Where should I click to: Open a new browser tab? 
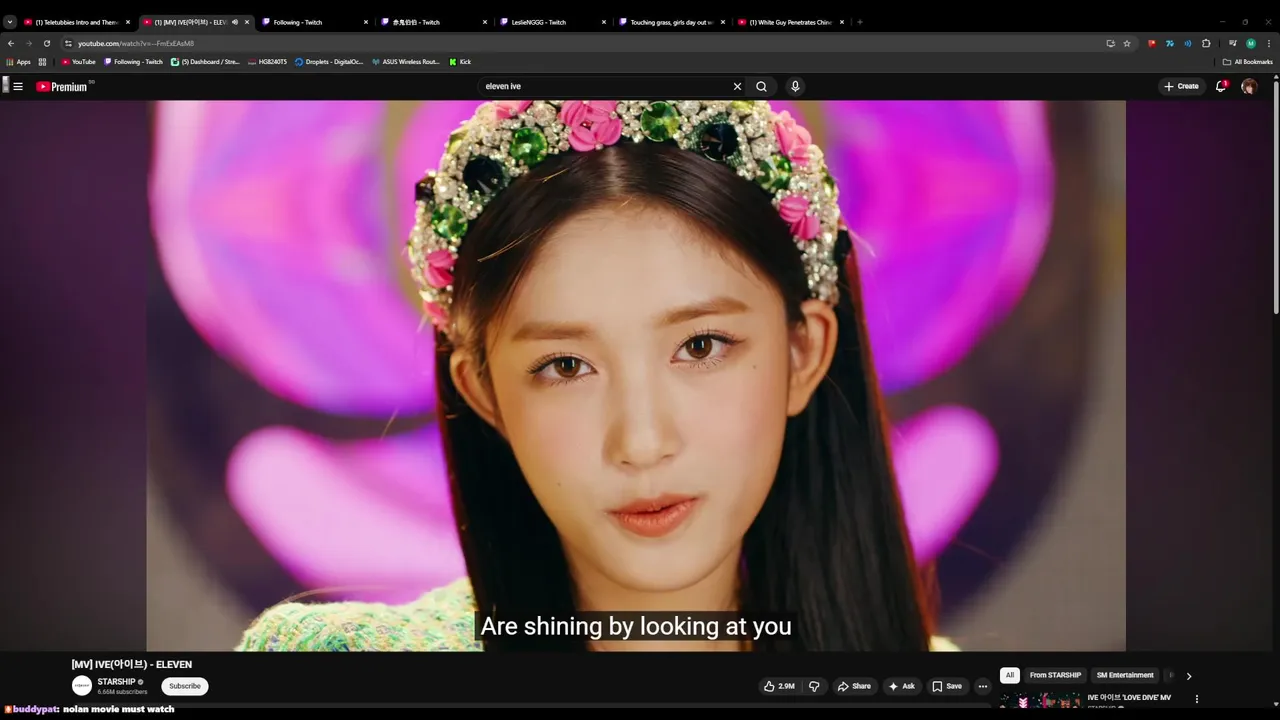coord(860,22)
